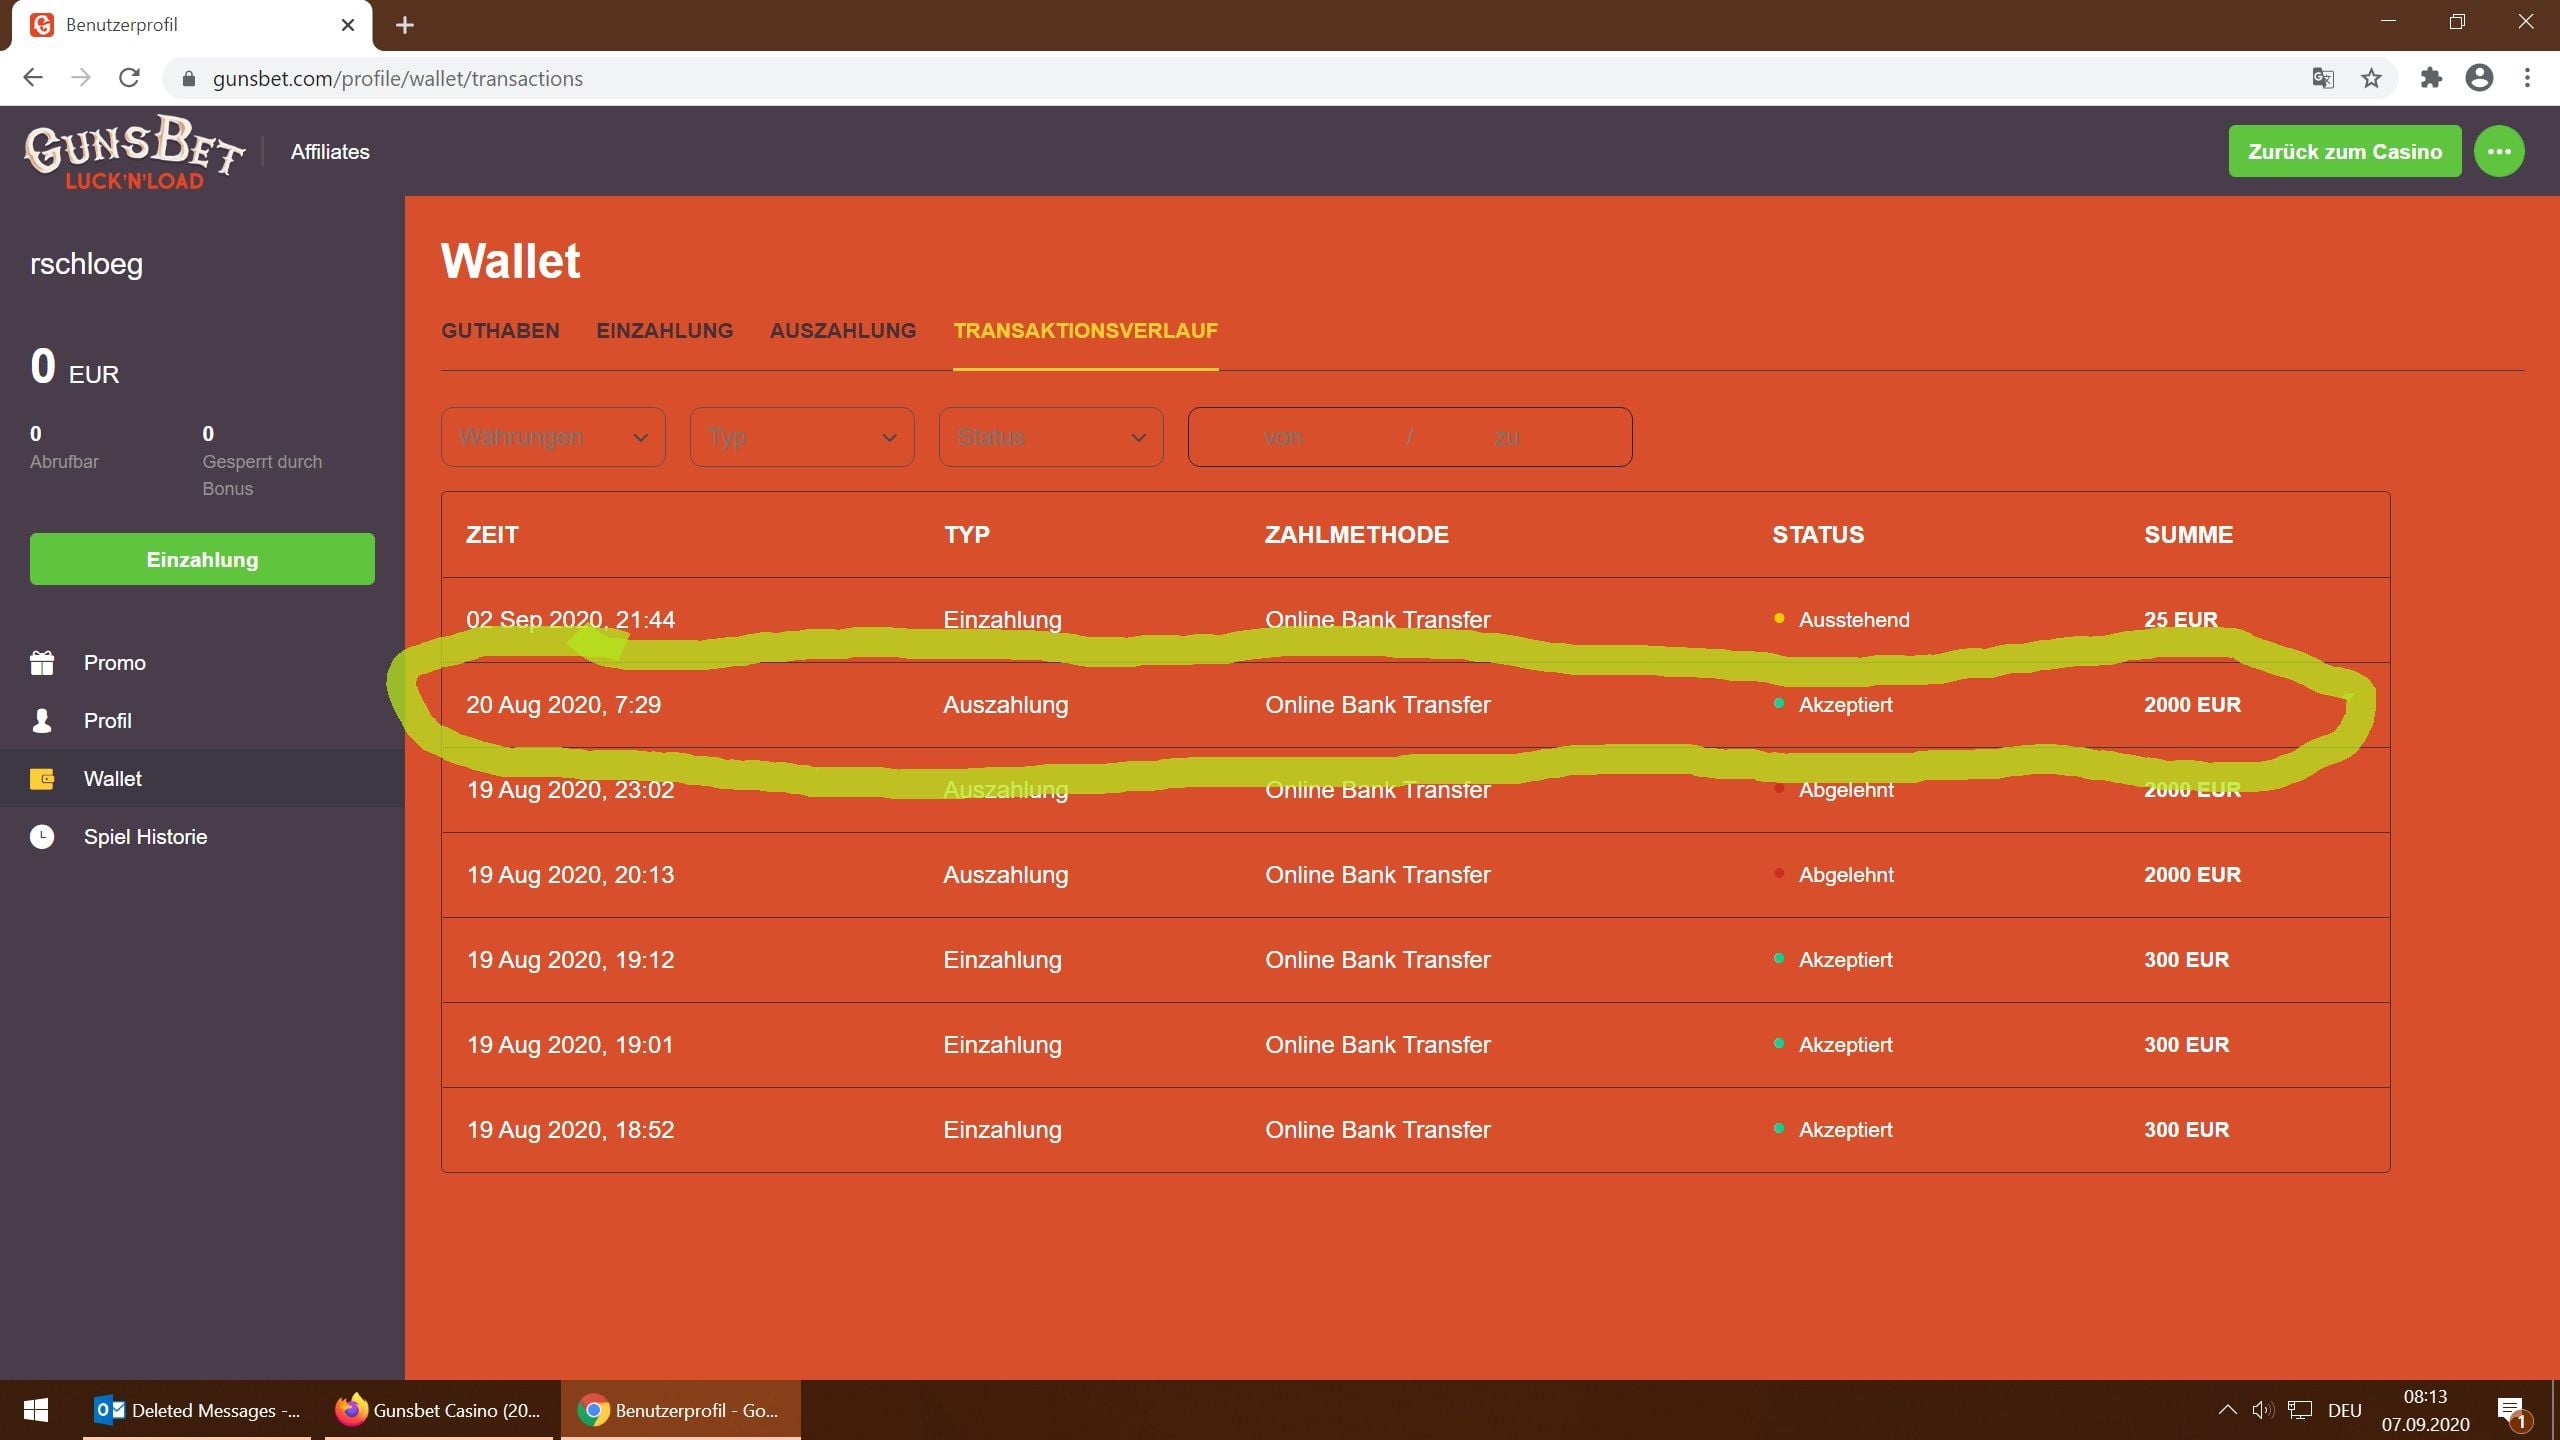Click the 19 Aug 2020, 19:01 row
The image size is (2560, 1440).
[x=1415, y=1045]
